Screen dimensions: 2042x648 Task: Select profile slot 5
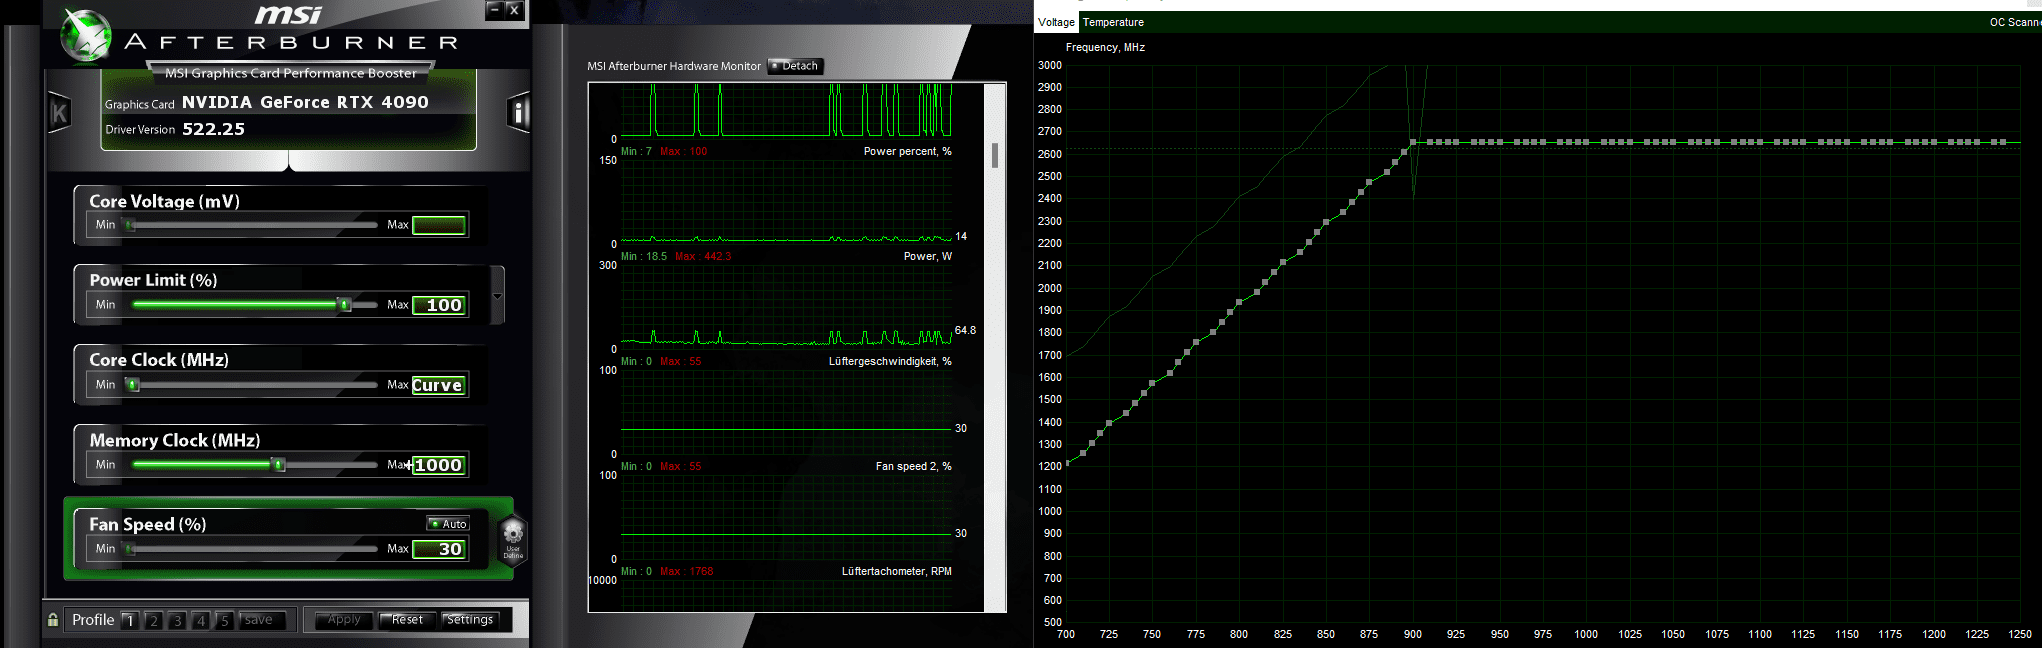[x=224, y=621]
